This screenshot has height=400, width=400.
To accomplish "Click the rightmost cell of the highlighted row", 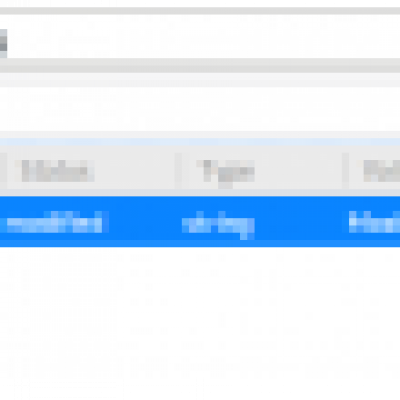I will (374, 222).
